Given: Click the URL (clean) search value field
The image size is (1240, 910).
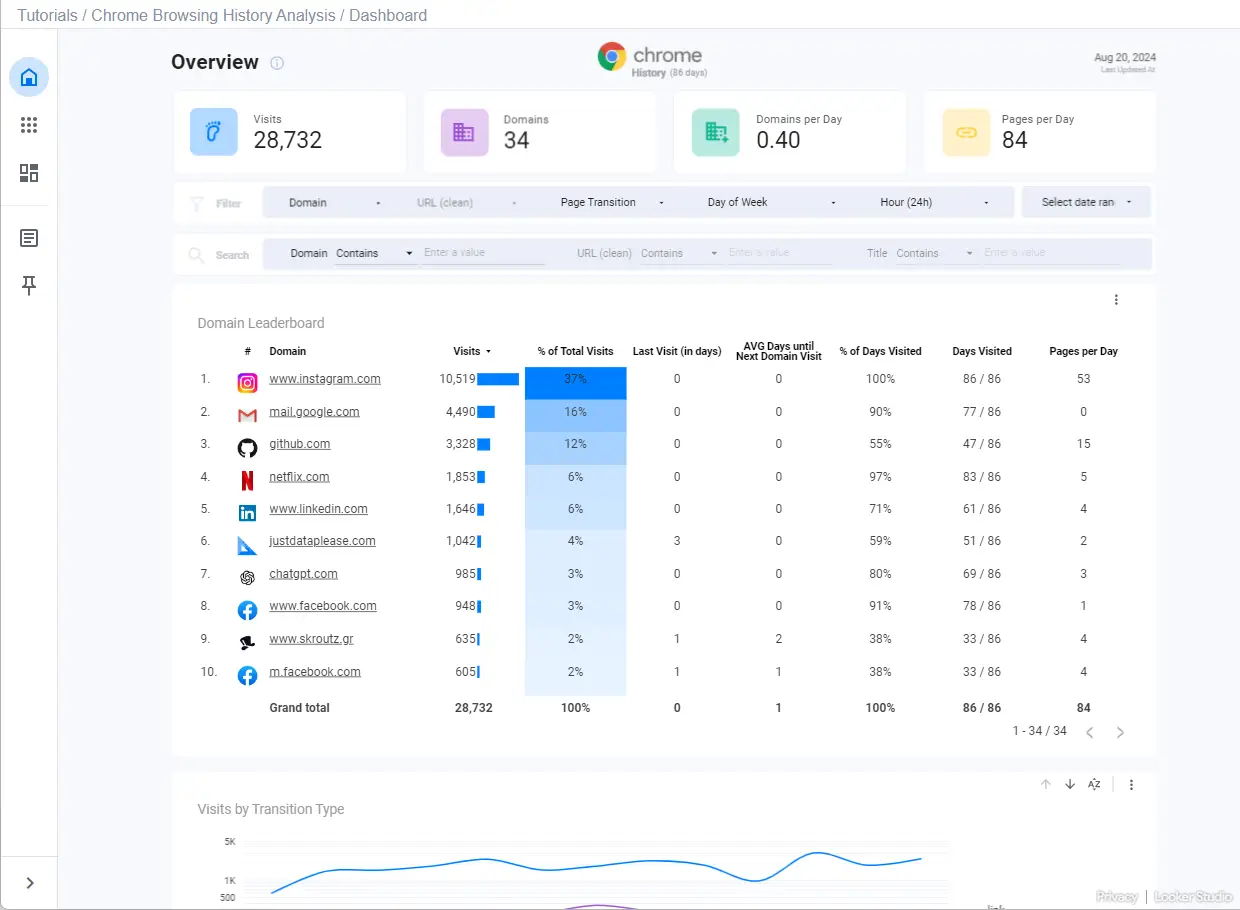Looking at the screenshot, I should tap(780, 253).
